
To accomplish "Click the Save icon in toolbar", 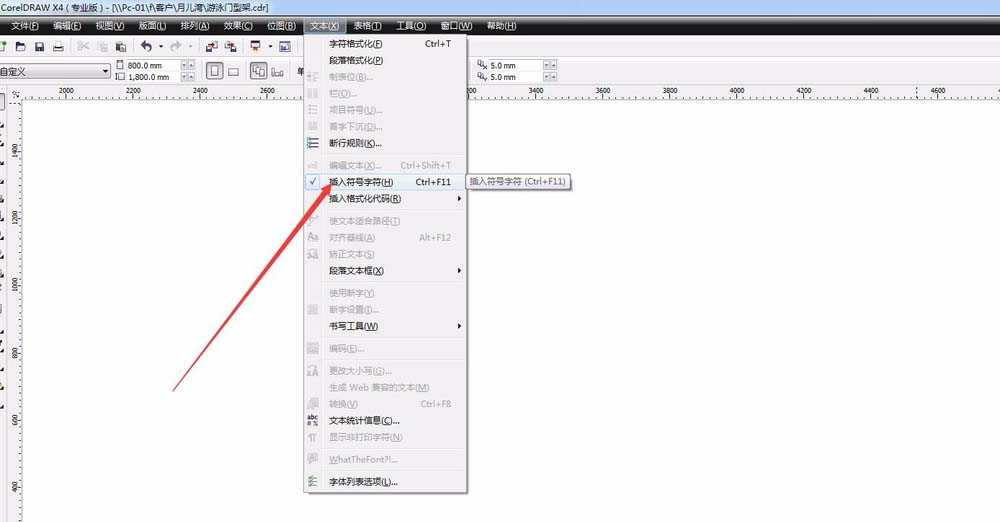I will pos(39,47).
